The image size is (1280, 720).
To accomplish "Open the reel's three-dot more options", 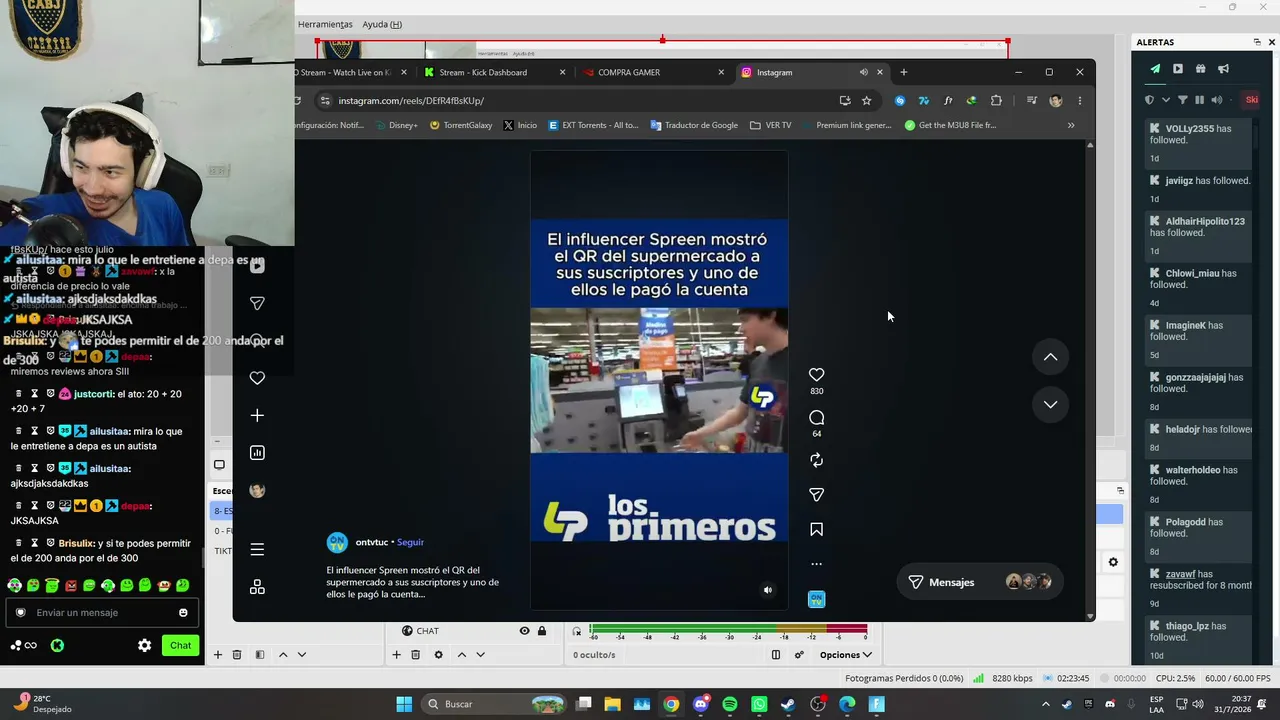I will (x=816, y=564).
